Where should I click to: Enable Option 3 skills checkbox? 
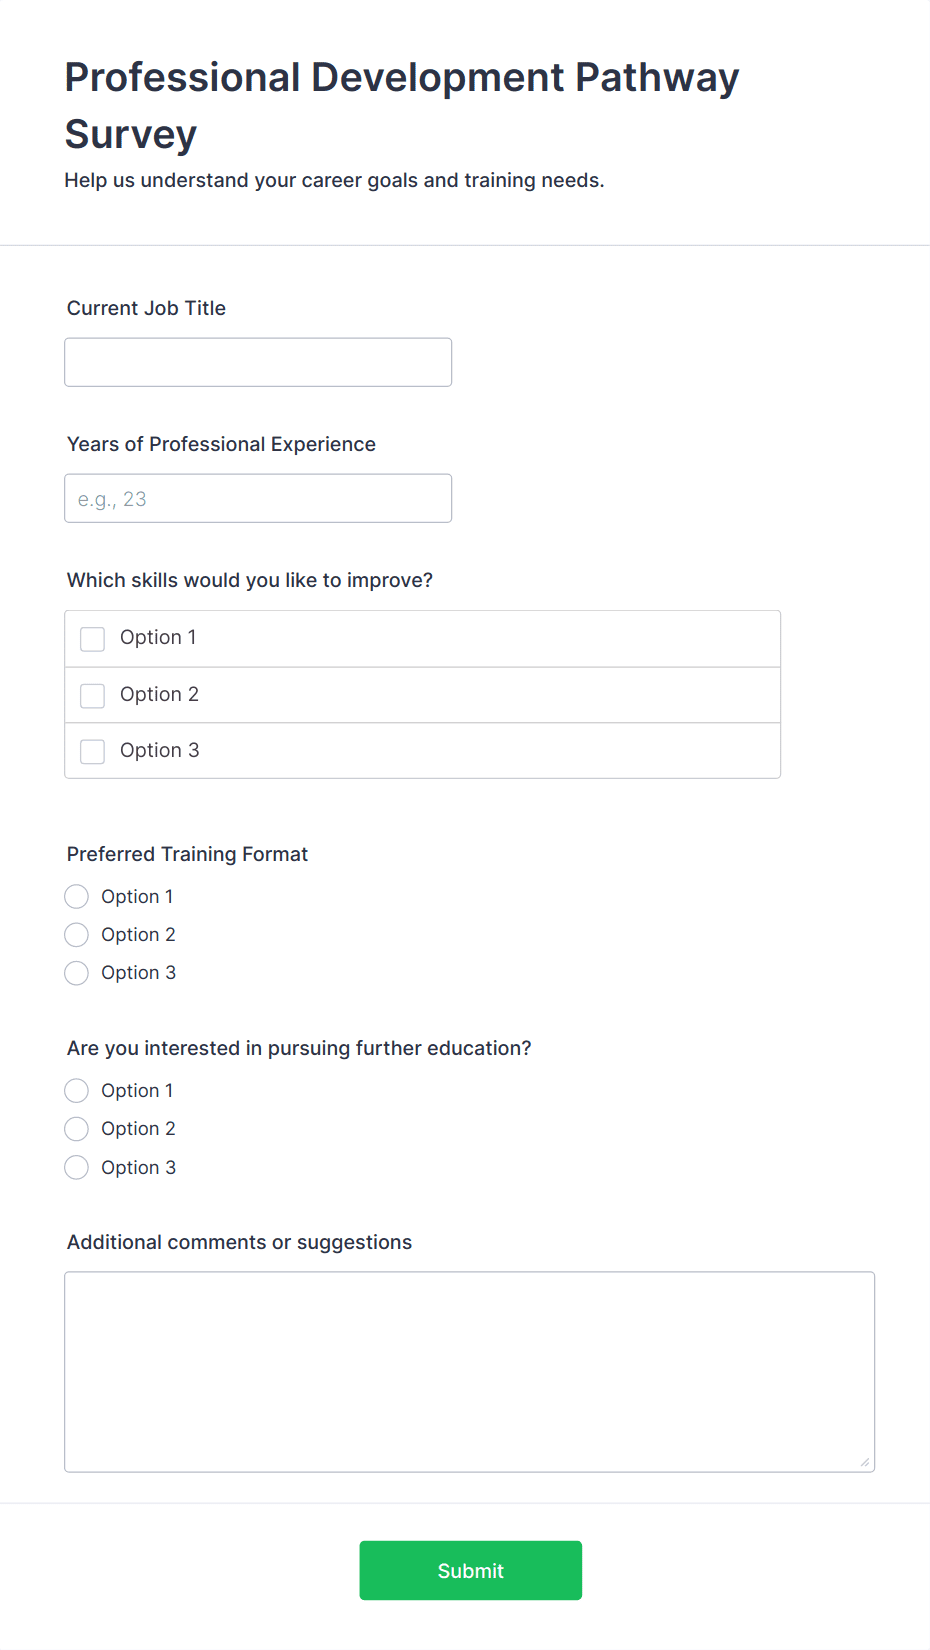[93, 751]
